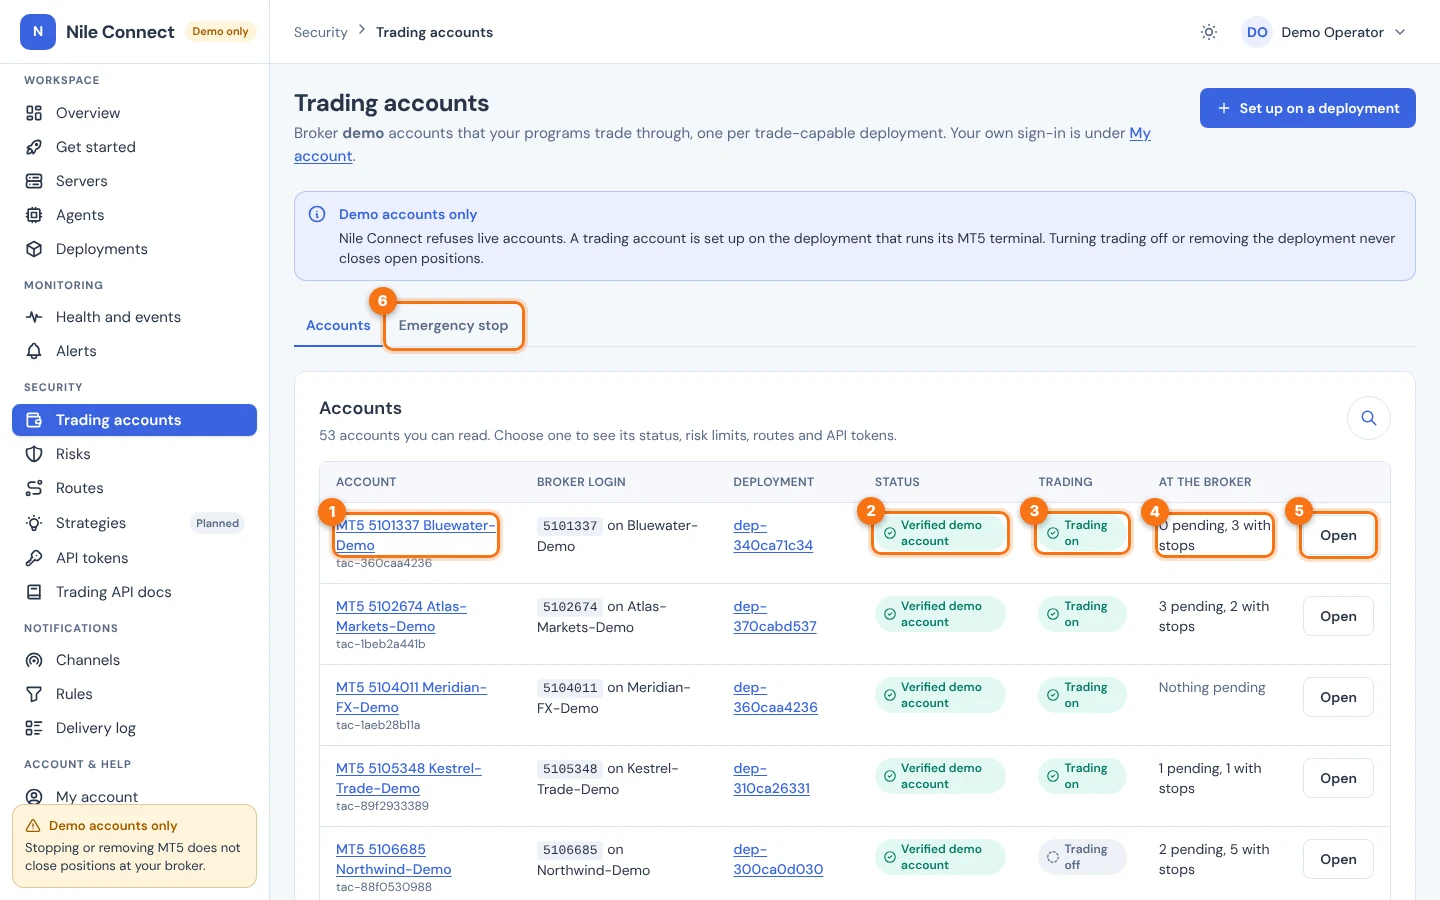Open deployment link dep-340ca71c34

(773, 535)
